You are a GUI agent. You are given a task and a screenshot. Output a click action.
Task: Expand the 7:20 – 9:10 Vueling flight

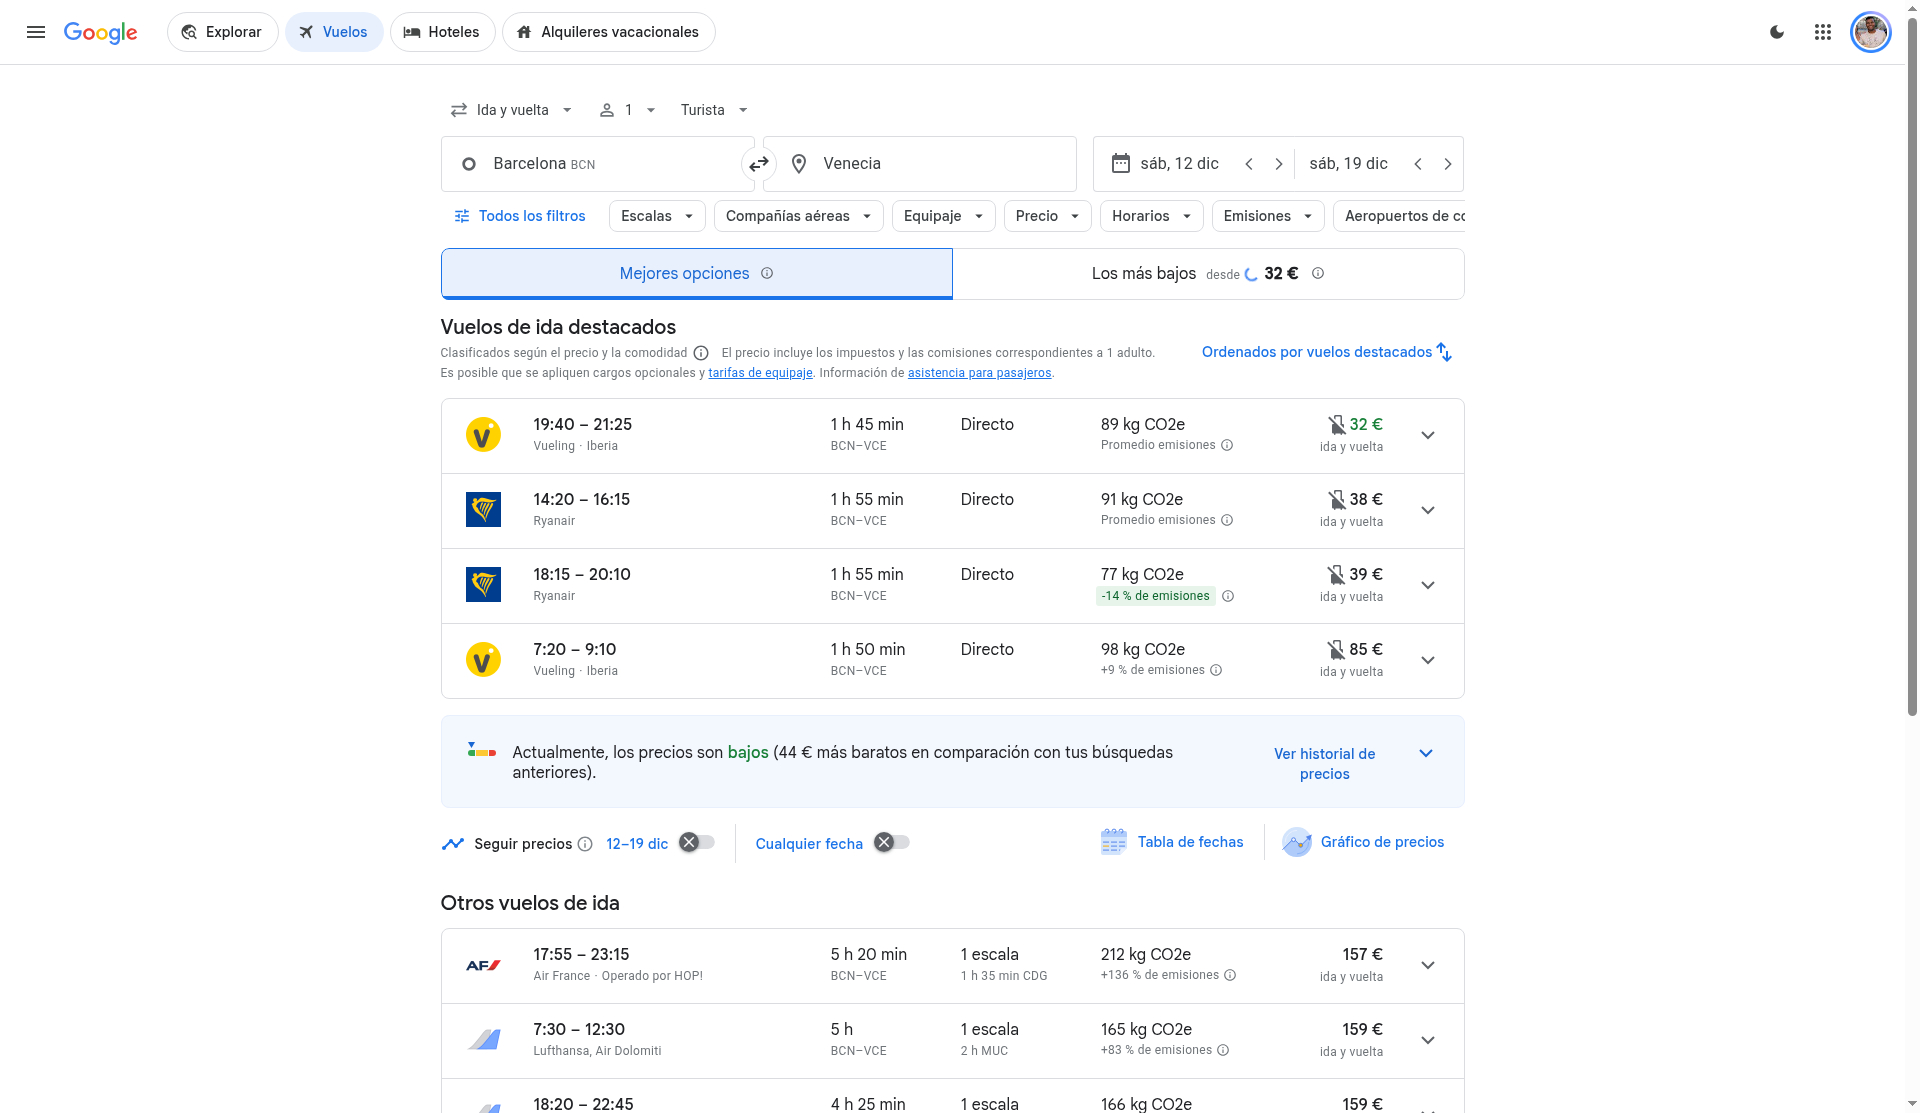[x=1428, y=660]
